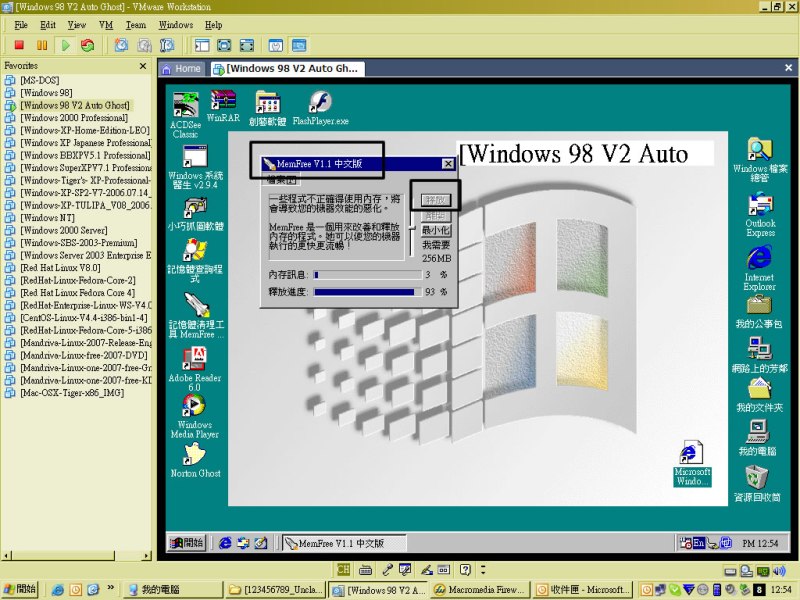The height and width of the screenshot is (600, 800).
Task: Click the Reset virtual machine toolbar icon
Action: (88, 45)
